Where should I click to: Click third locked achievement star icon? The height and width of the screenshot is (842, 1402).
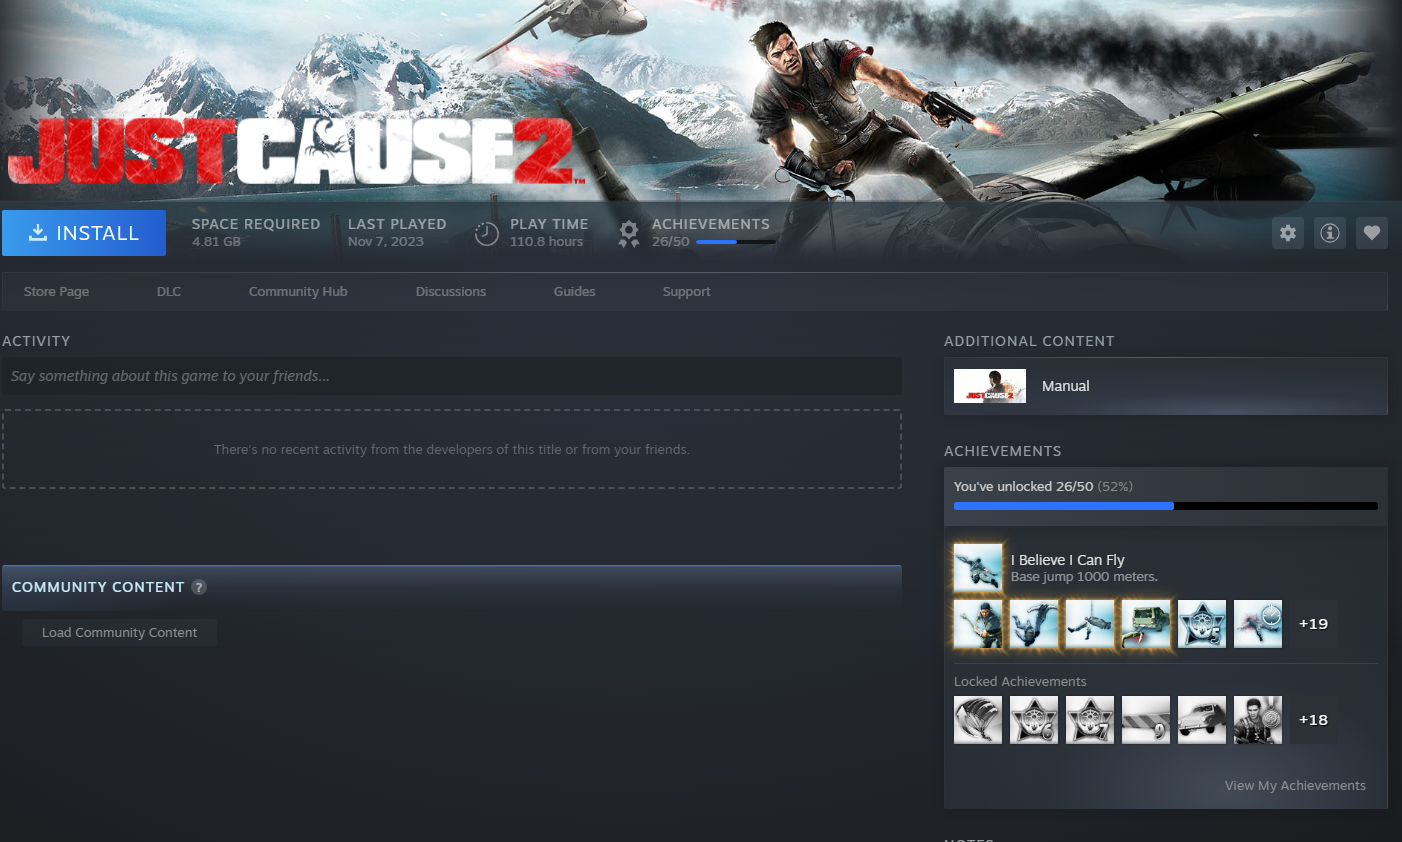coord(1090,720)
